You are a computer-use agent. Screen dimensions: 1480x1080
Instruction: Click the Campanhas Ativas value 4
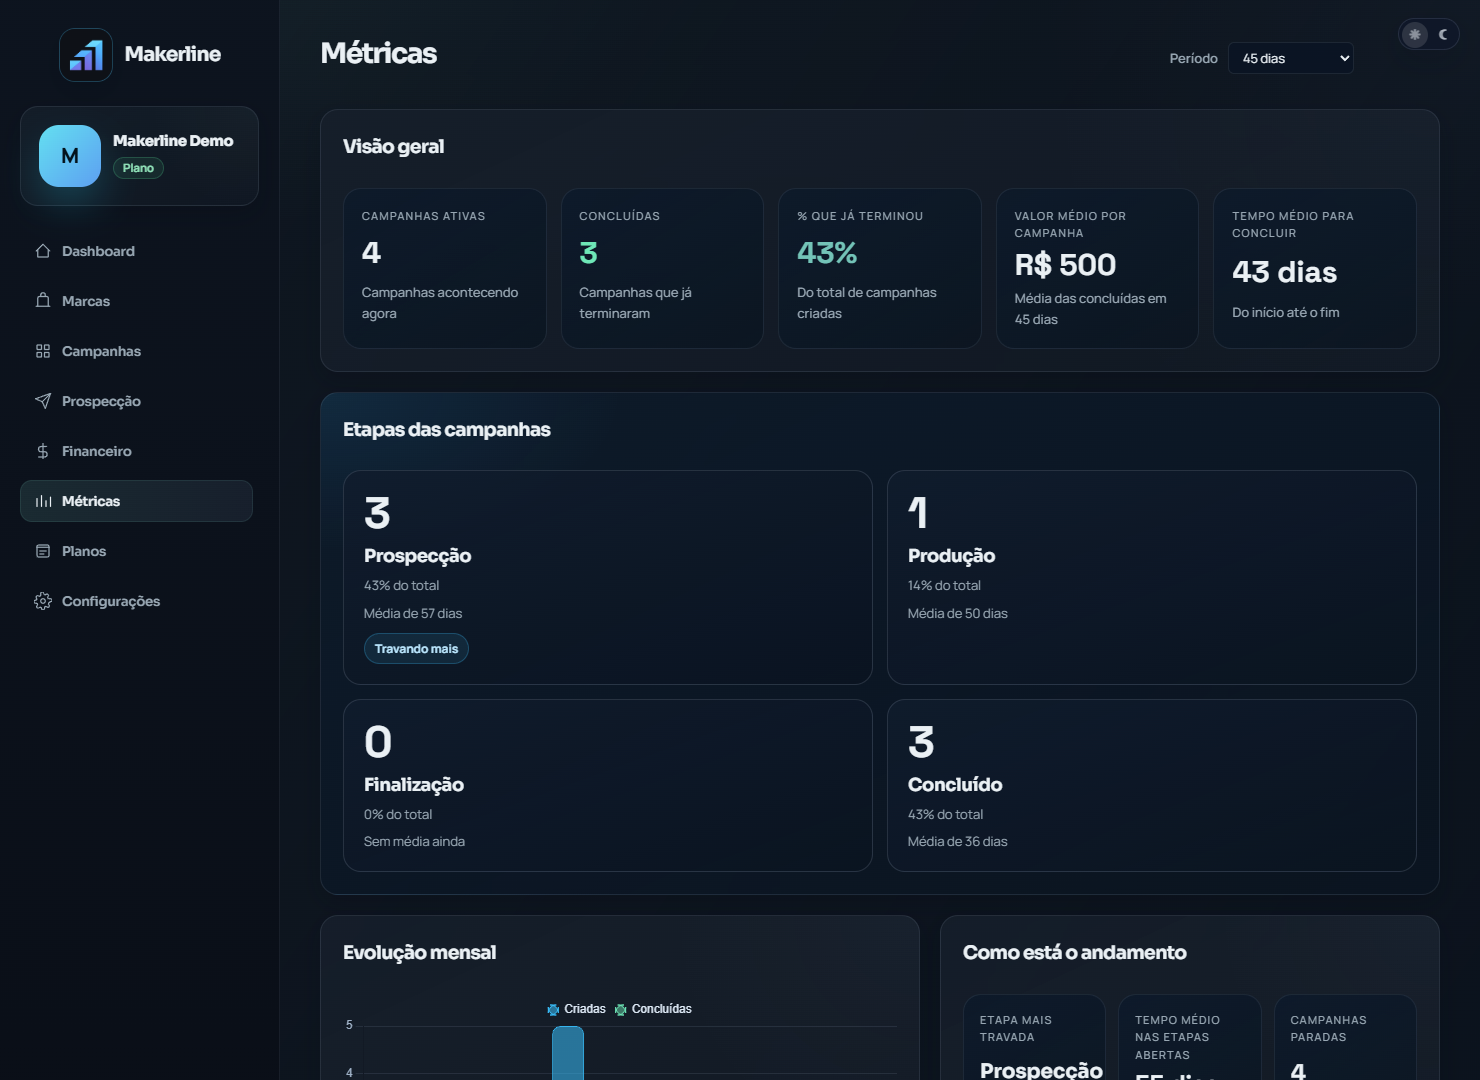pyautogui.click(x=371, y=252)
